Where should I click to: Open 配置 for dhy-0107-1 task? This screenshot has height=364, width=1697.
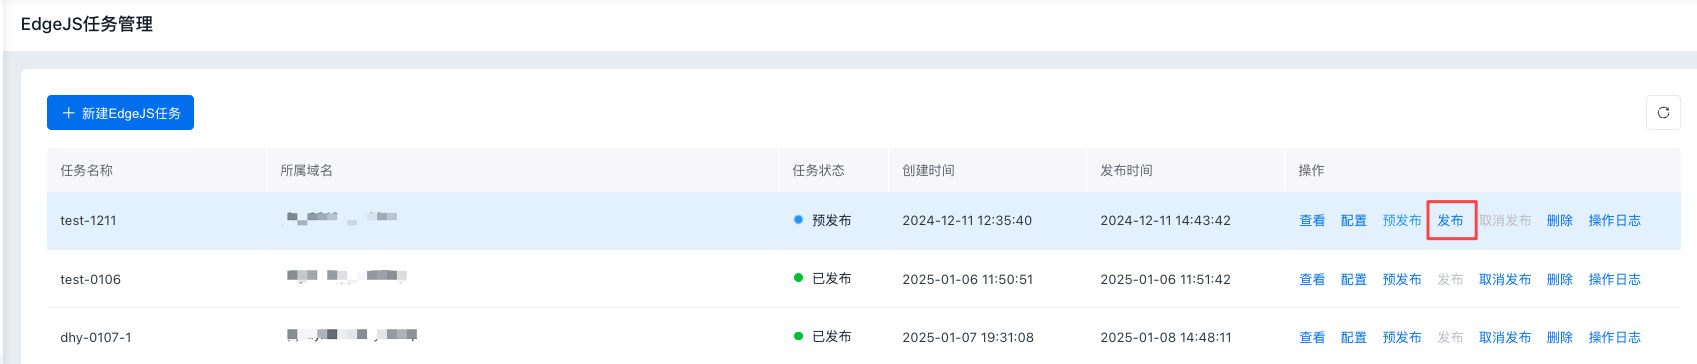[x=1354, y=338]
